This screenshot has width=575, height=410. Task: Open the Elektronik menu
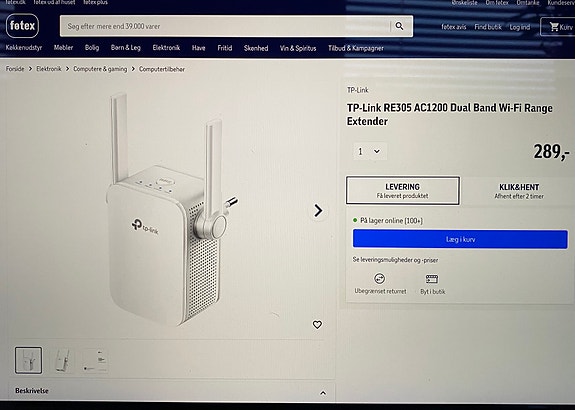pyautogui.click(x=166, y=48)
